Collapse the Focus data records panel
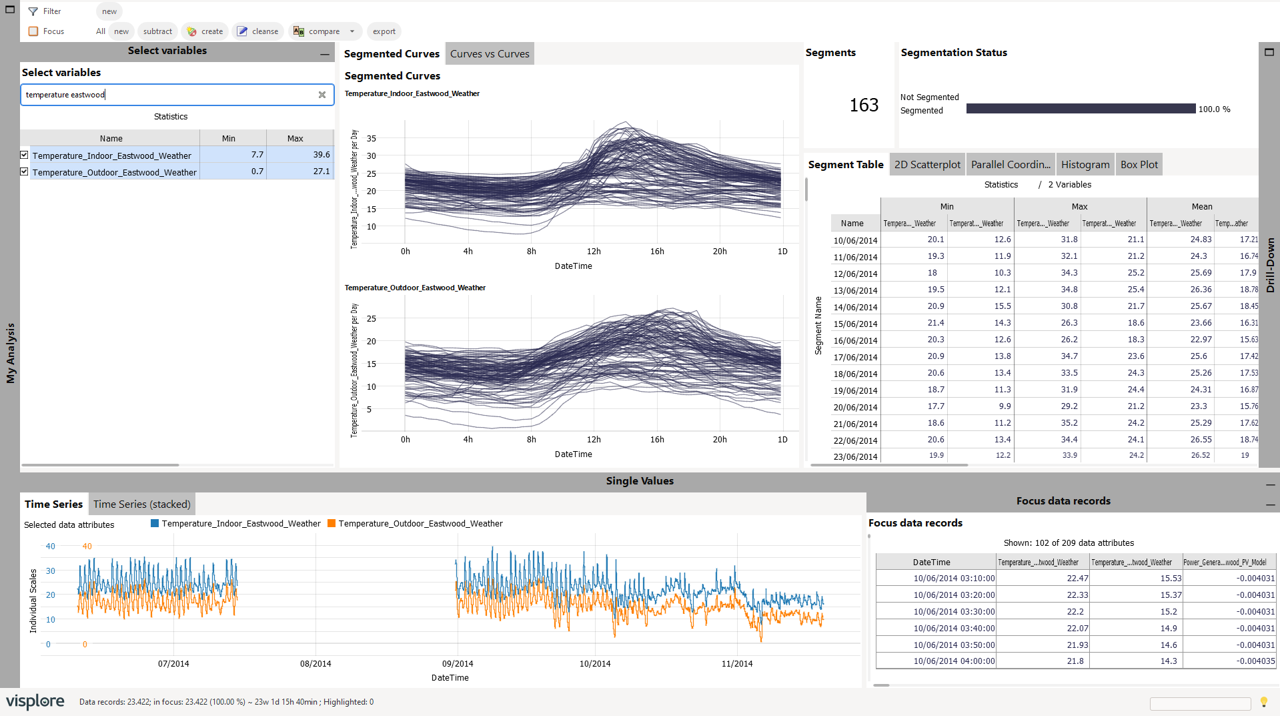 coord(1270,505)
